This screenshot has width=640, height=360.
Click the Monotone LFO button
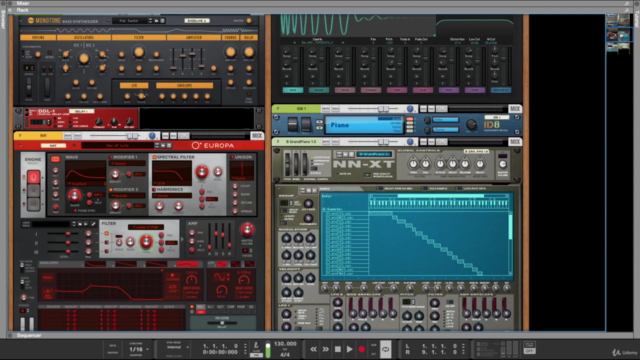point(134,86)
